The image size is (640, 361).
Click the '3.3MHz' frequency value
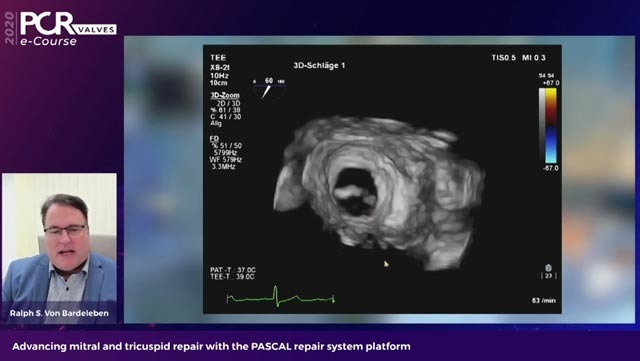[223, 167]
